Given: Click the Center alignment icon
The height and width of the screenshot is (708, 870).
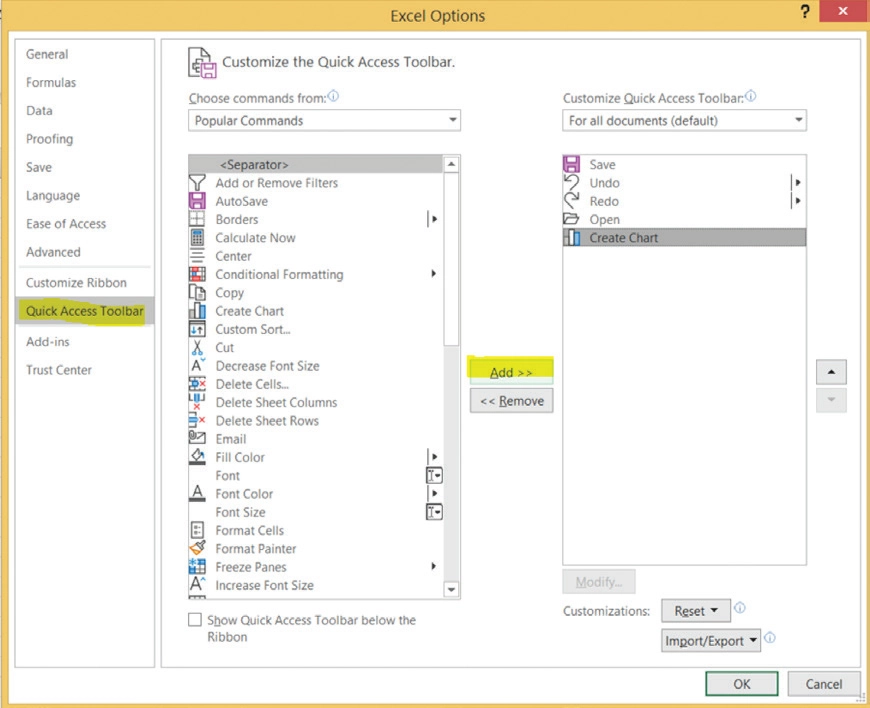Looking at the screenshot, I should tap(197, 256).
